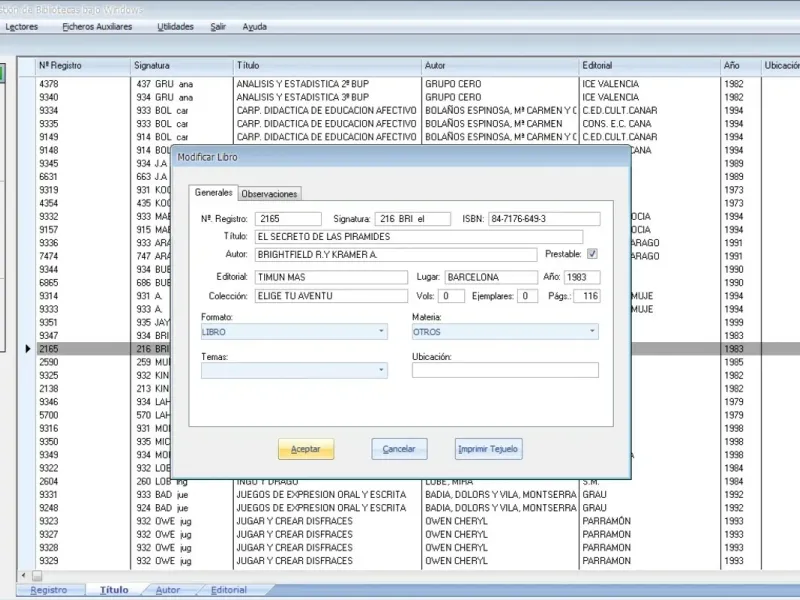Toggle the Prestable checkbox

[592, 254]
